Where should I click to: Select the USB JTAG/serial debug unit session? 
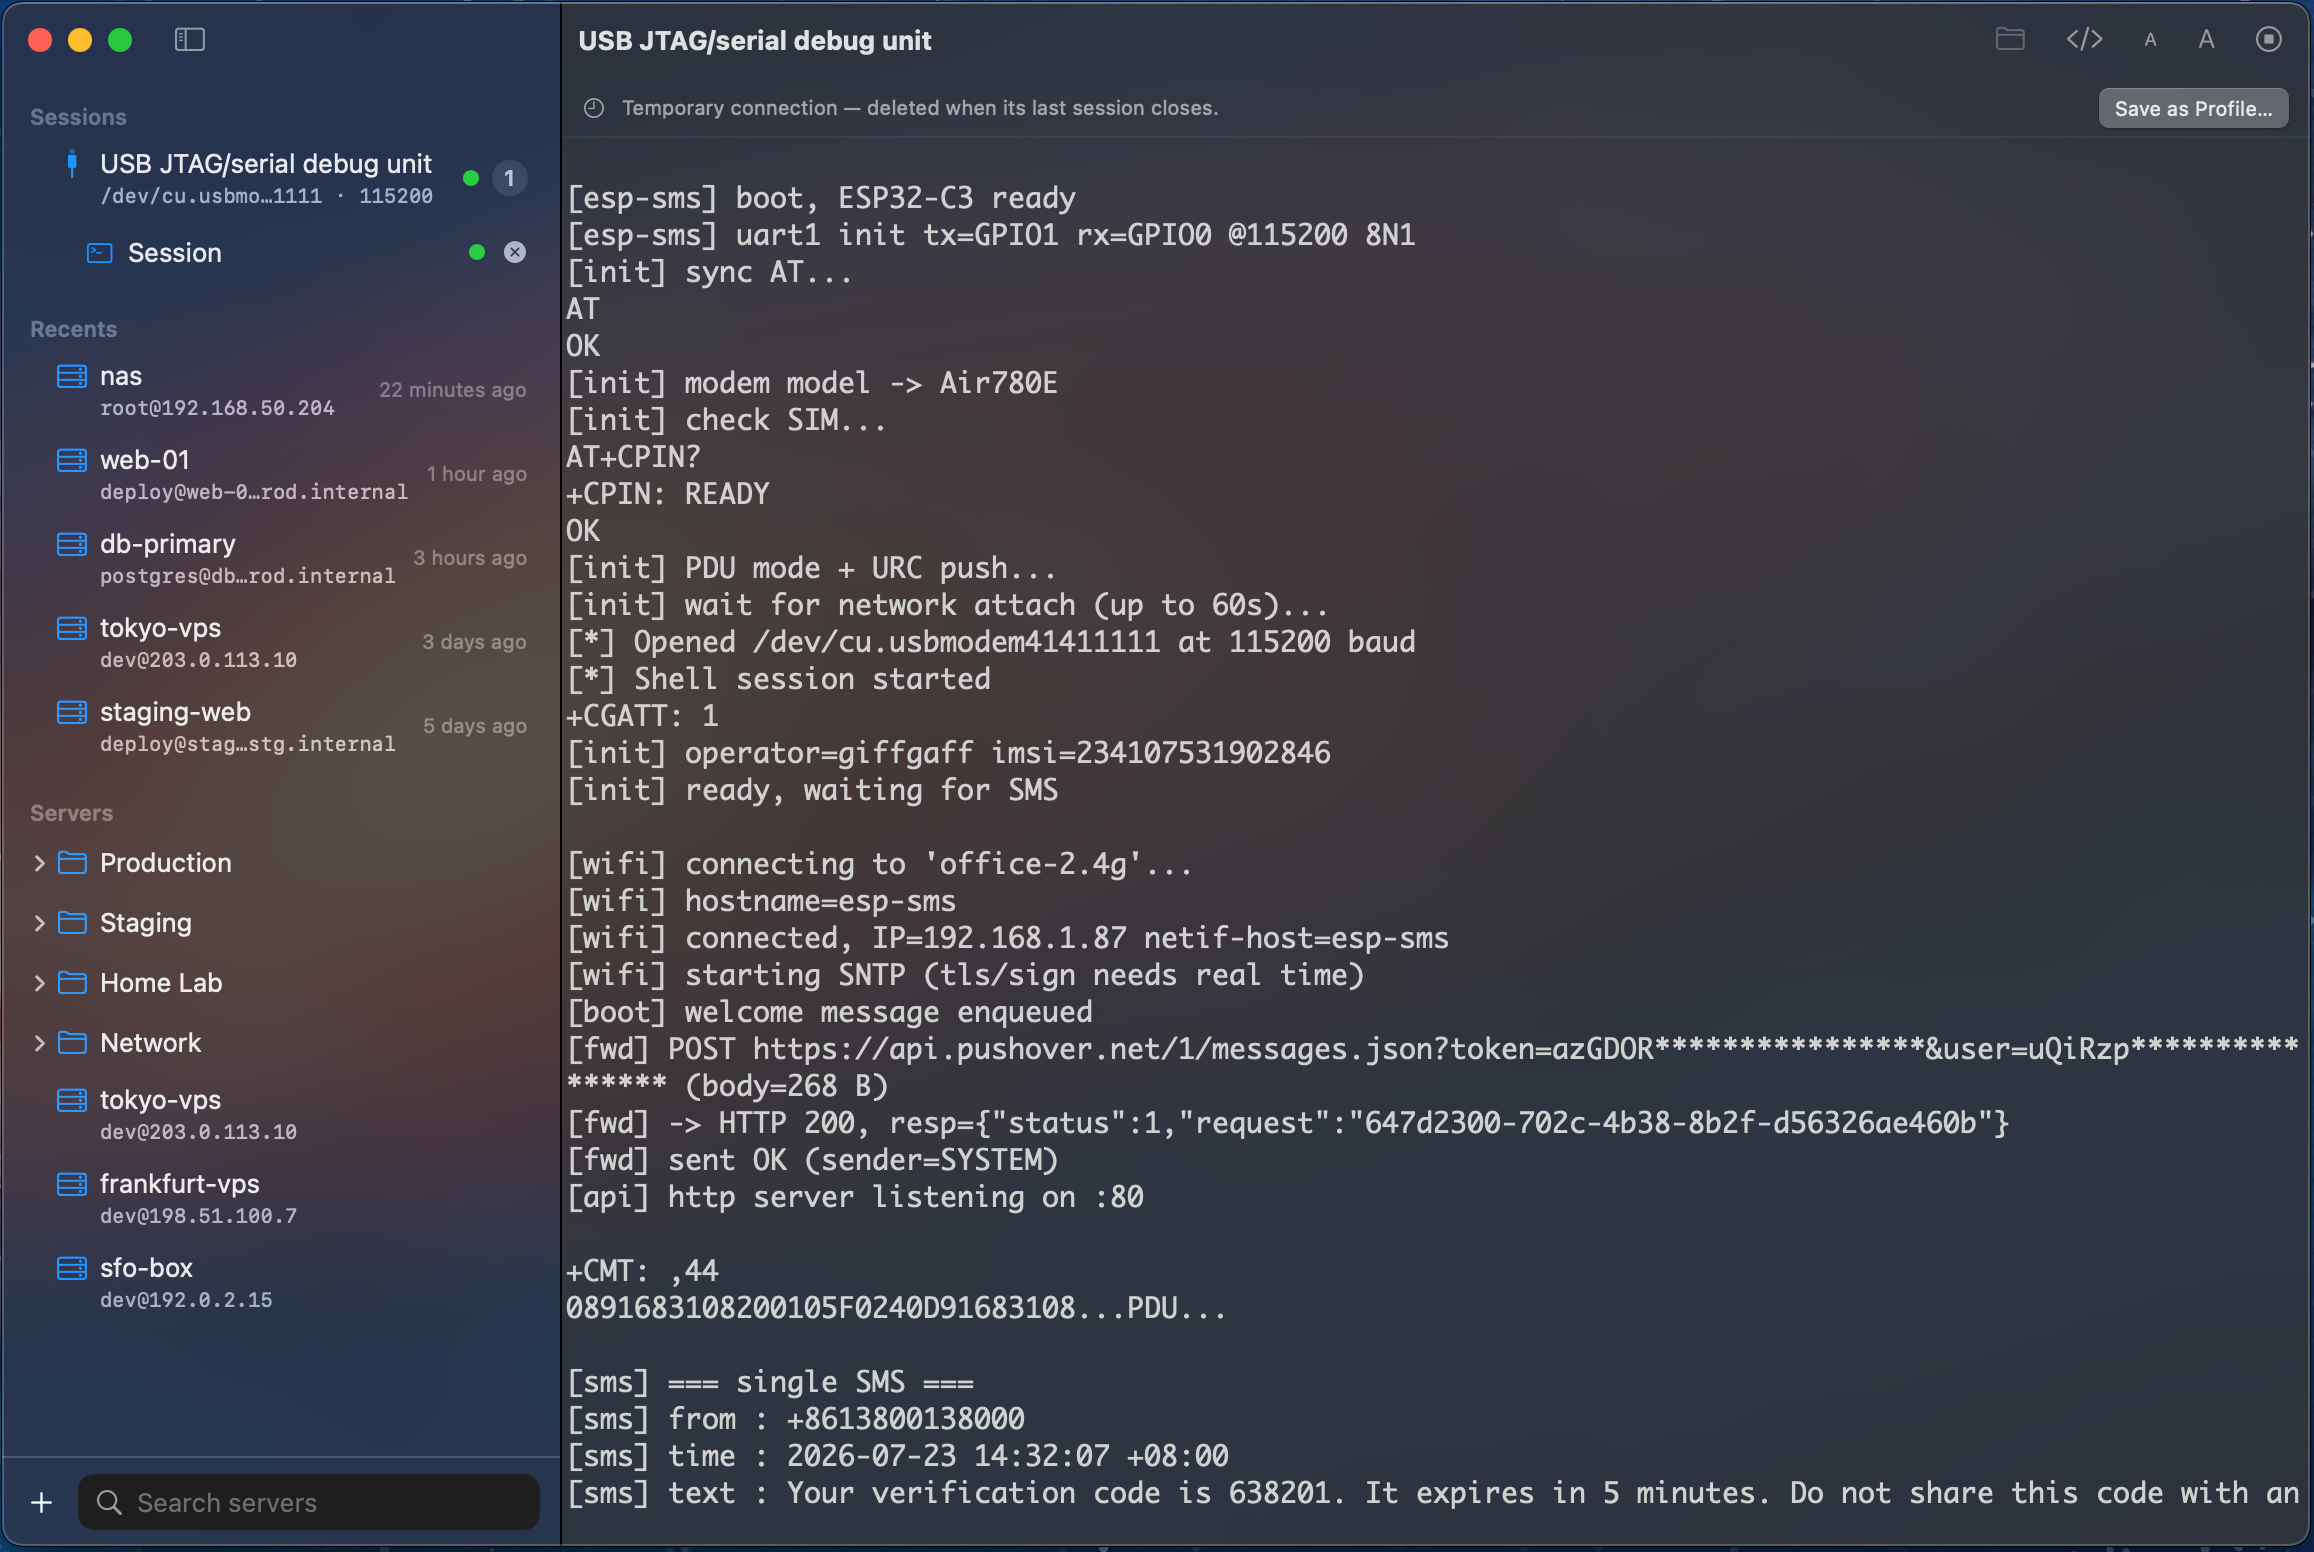280,178
